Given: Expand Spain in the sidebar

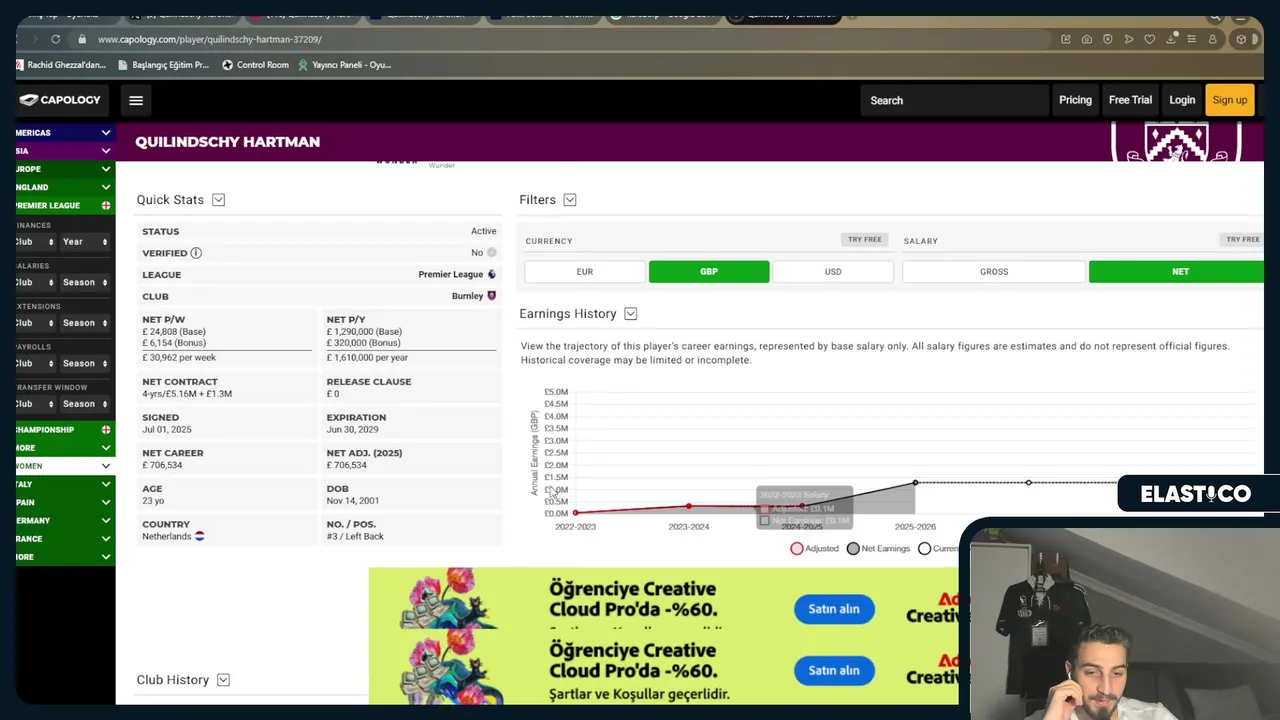Looking at the screenshot, I should point(65,502).
